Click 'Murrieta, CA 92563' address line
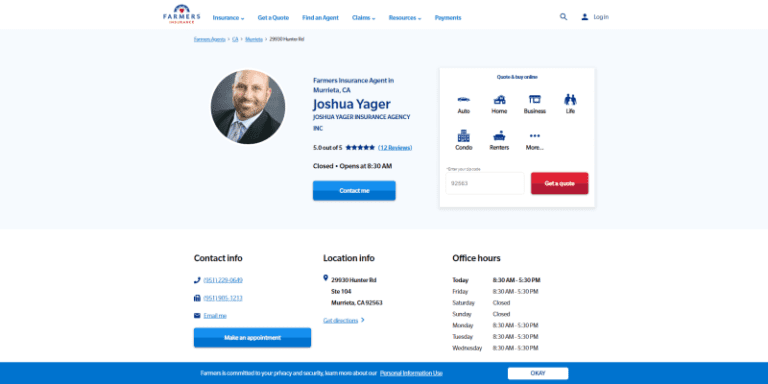Image resolution: width=768 pixels, height=384 pixels. click(x=357, y=303)
